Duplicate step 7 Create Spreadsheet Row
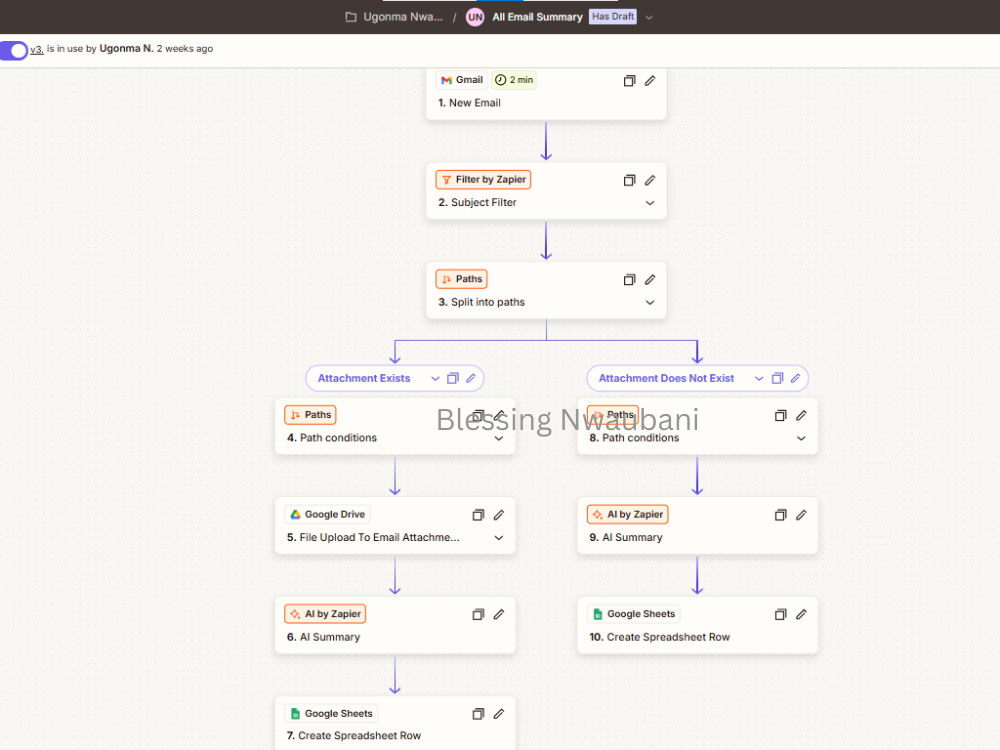 pos(478,714)
